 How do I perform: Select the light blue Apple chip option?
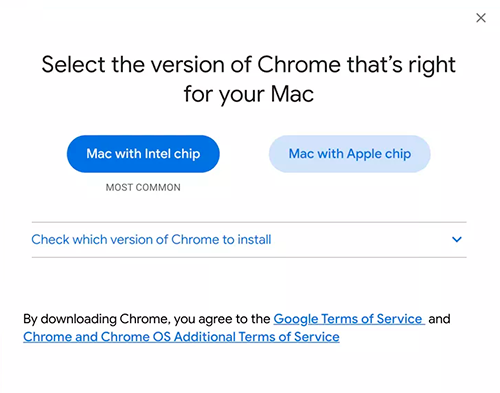tap(350, 154)
